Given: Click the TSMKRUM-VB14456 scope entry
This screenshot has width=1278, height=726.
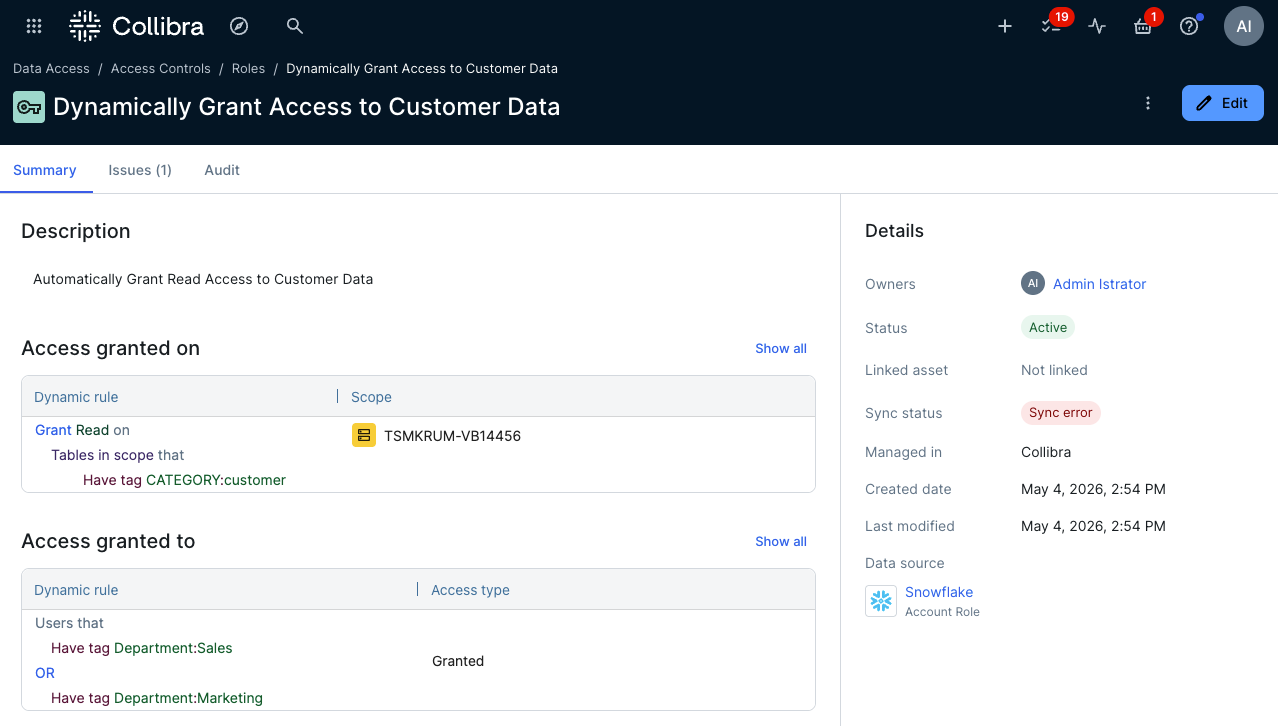Looking at the screenshot, I should tap(452, 436).
